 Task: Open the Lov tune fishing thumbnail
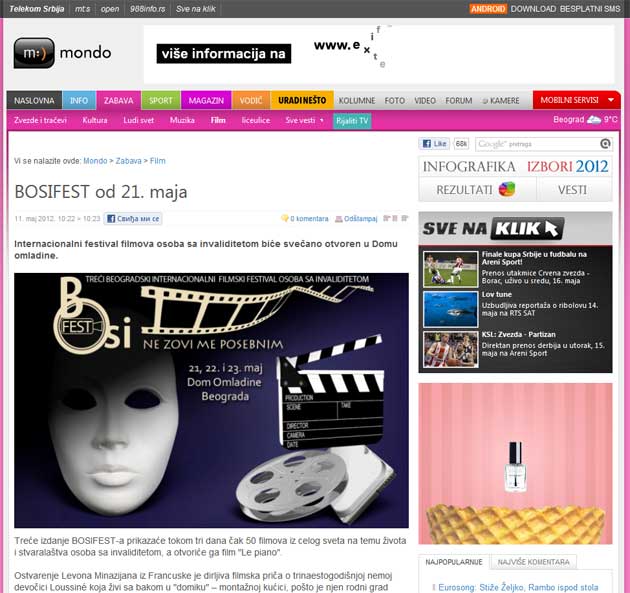click(x=450, y=309)
